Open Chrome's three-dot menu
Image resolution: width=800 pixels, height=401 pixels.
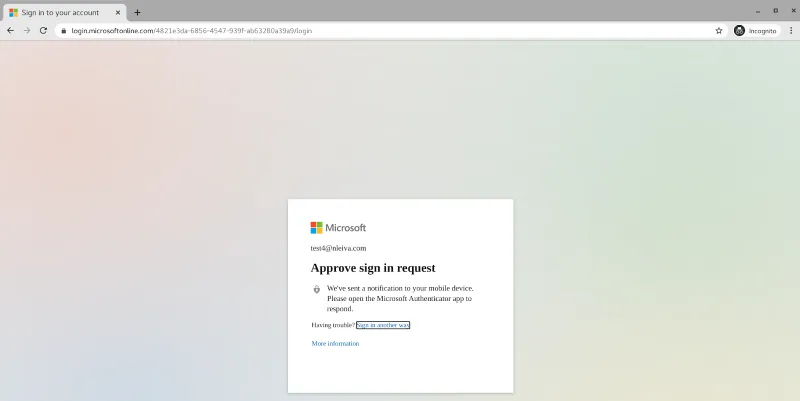[791, 31]
